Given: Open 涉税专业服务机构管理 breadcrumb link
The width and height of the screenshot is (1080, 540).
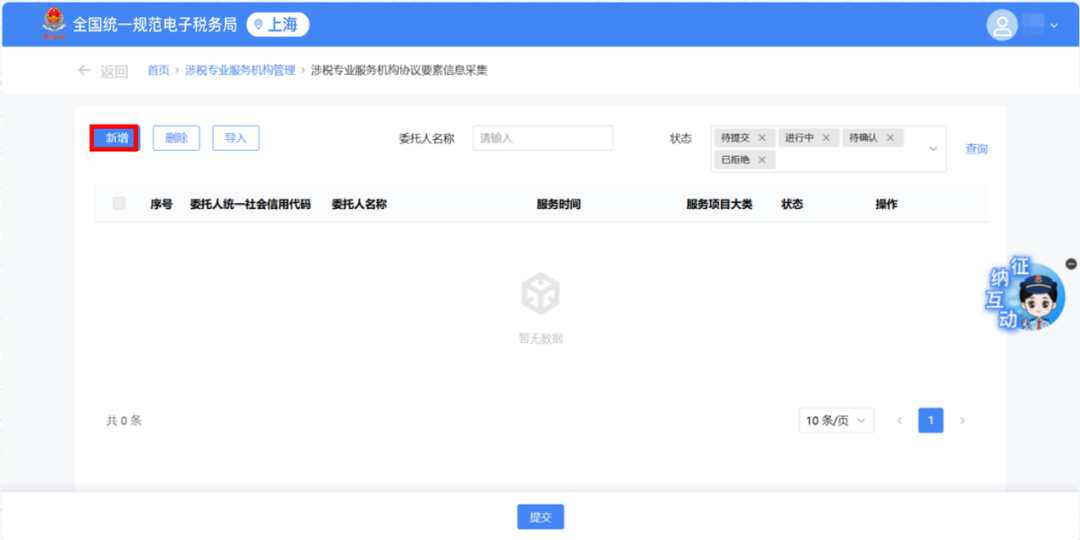Looking at the screenshot, I should (240, 70).
